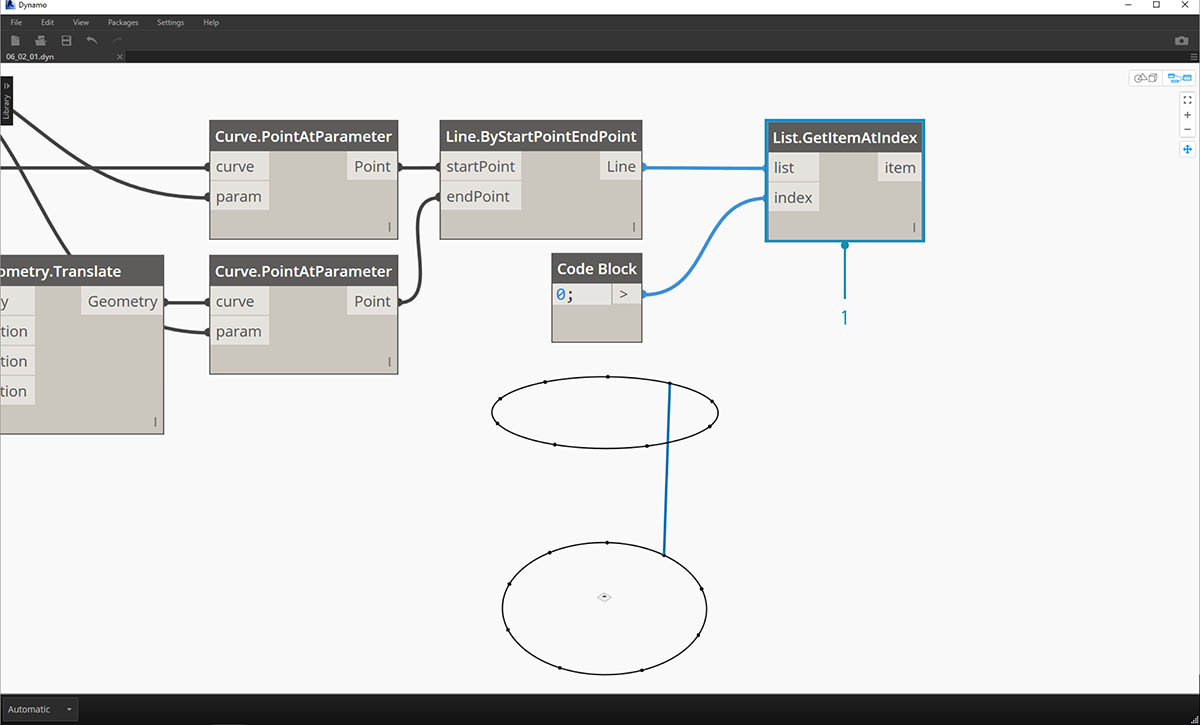
Task: Zoom out with the minus icon
Action: pos(1187,129)
